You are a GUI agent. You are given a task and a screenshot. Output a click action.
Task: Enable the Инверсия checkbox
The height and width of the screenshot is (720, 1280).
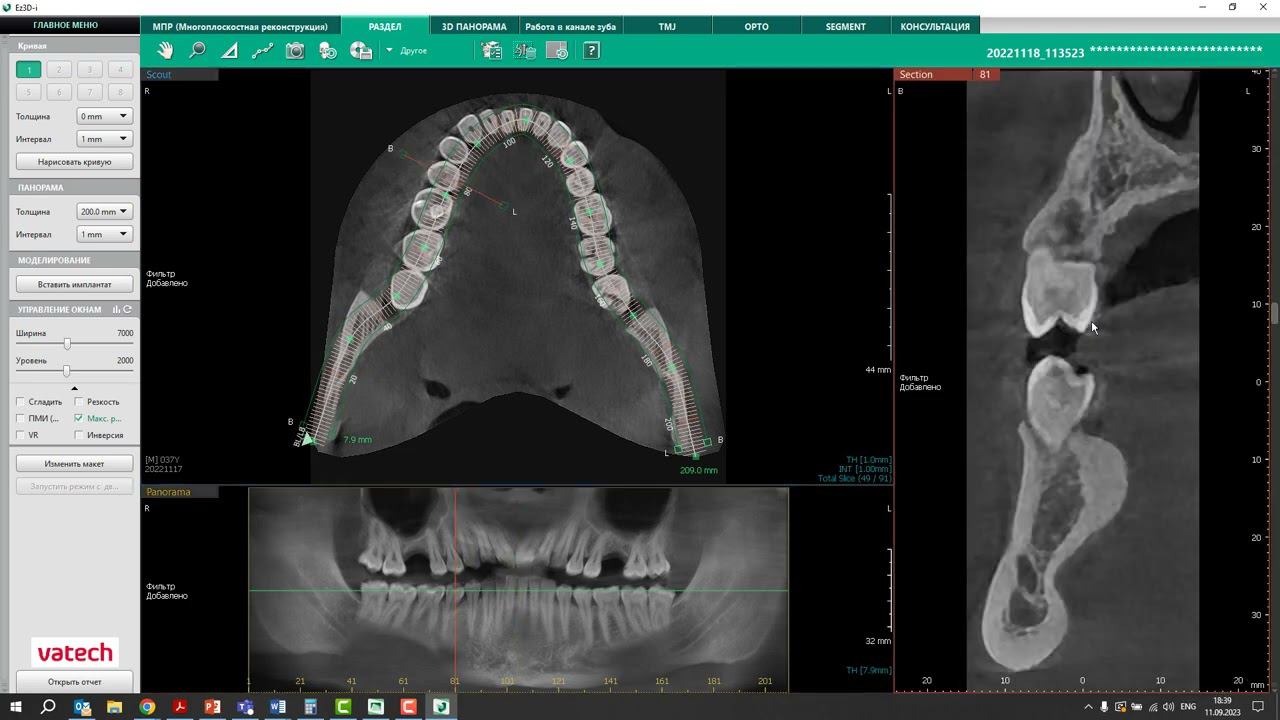[79, 436]
